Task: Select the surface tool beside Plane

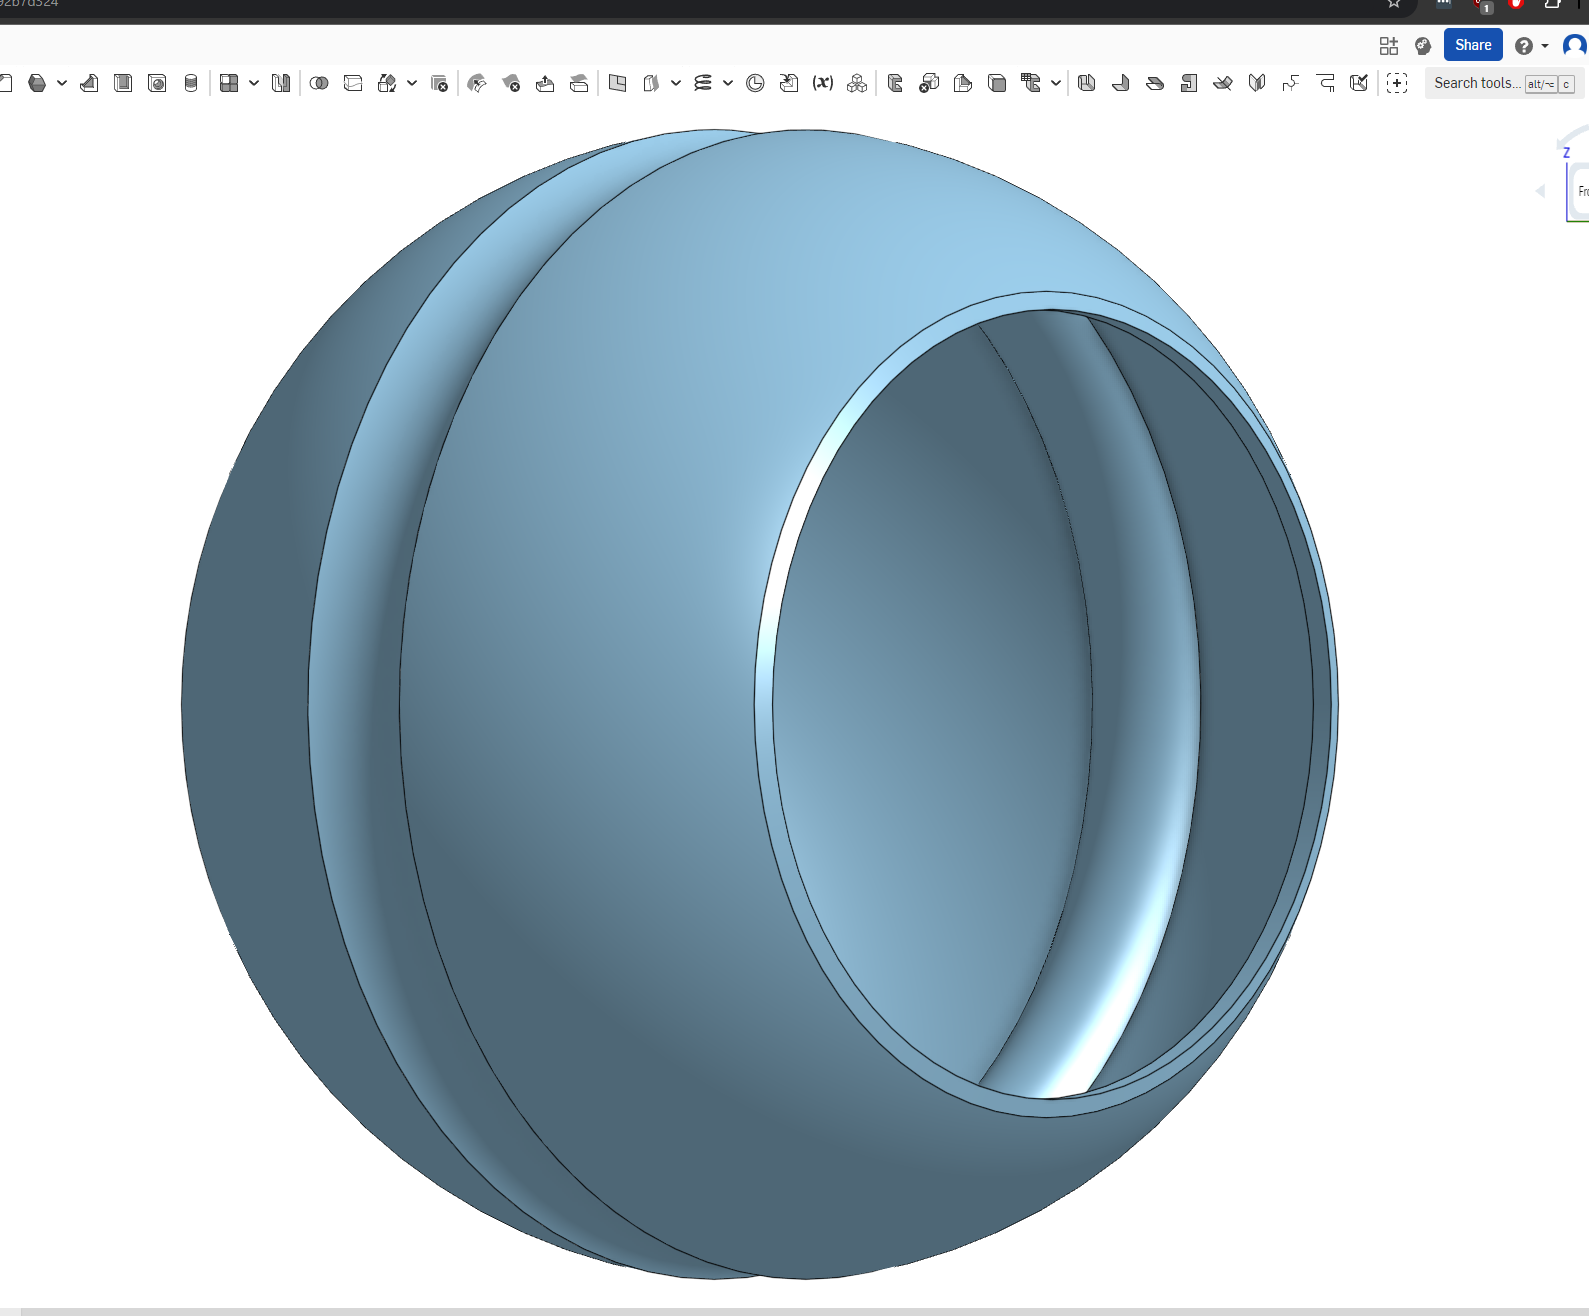Action: (x=651, y=83)
